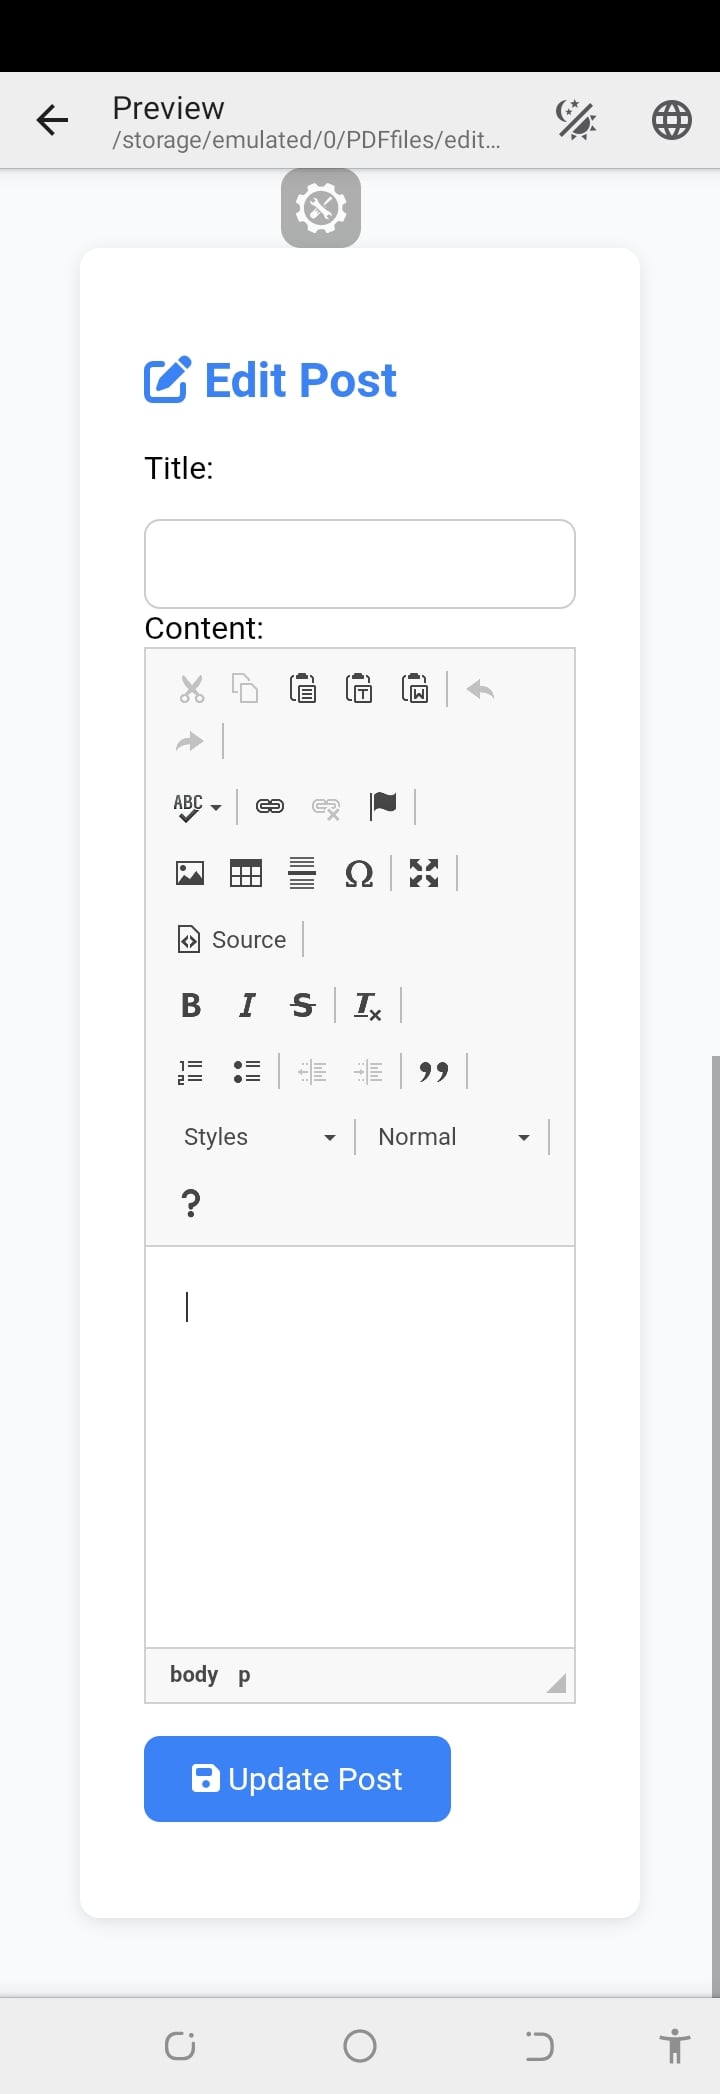Add a link using the Link icon
The height and width of the screenshot is (2094, 720).
coord(270,806)
